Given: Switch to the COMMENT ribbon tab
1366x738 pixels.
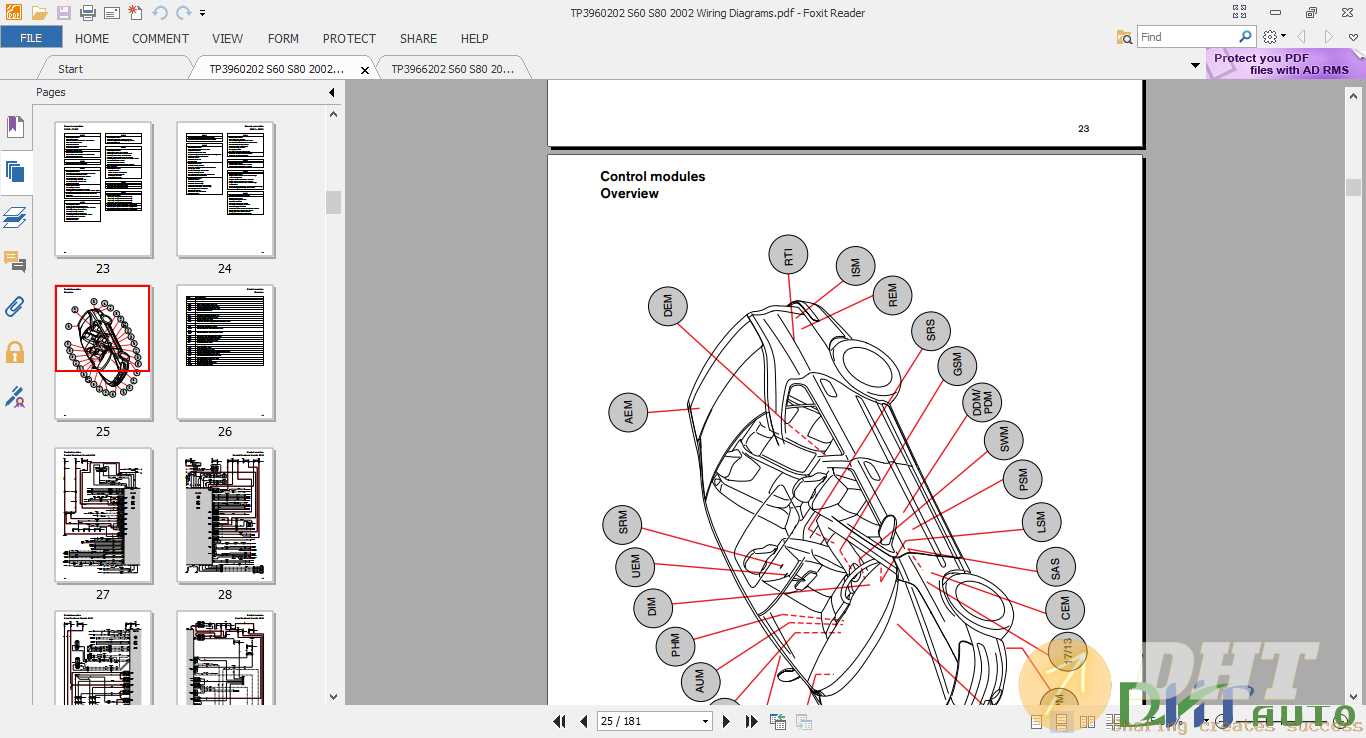Looking at the screenshot, I should coord(160,38).
